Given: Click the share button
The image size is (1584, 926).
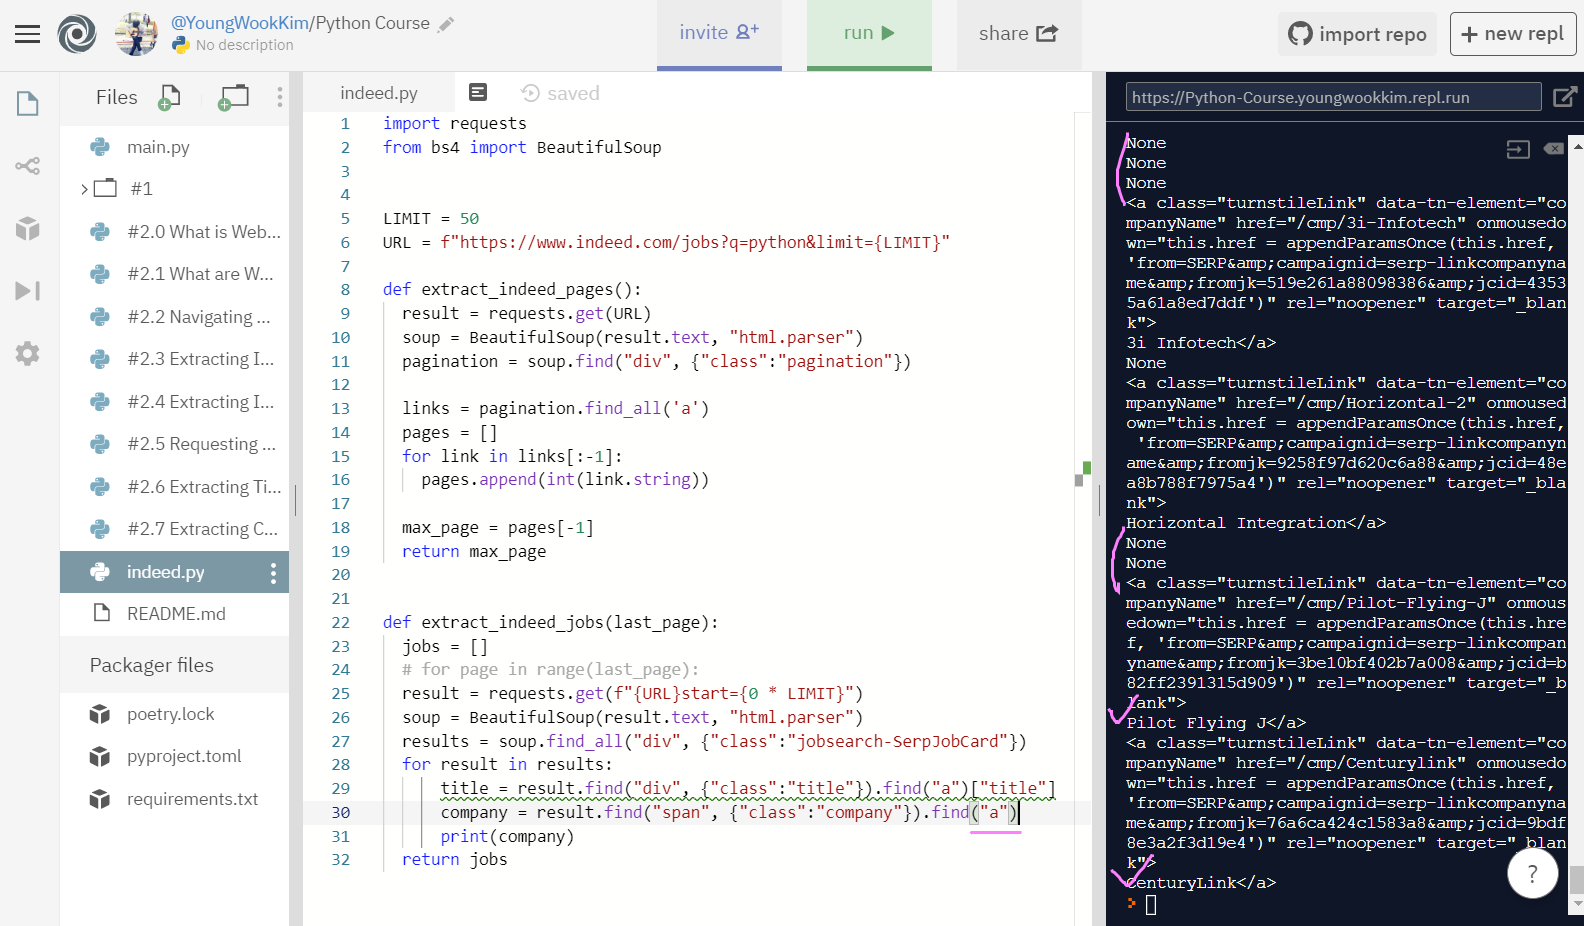Looking at the screenshot, I should (1018, 33).
